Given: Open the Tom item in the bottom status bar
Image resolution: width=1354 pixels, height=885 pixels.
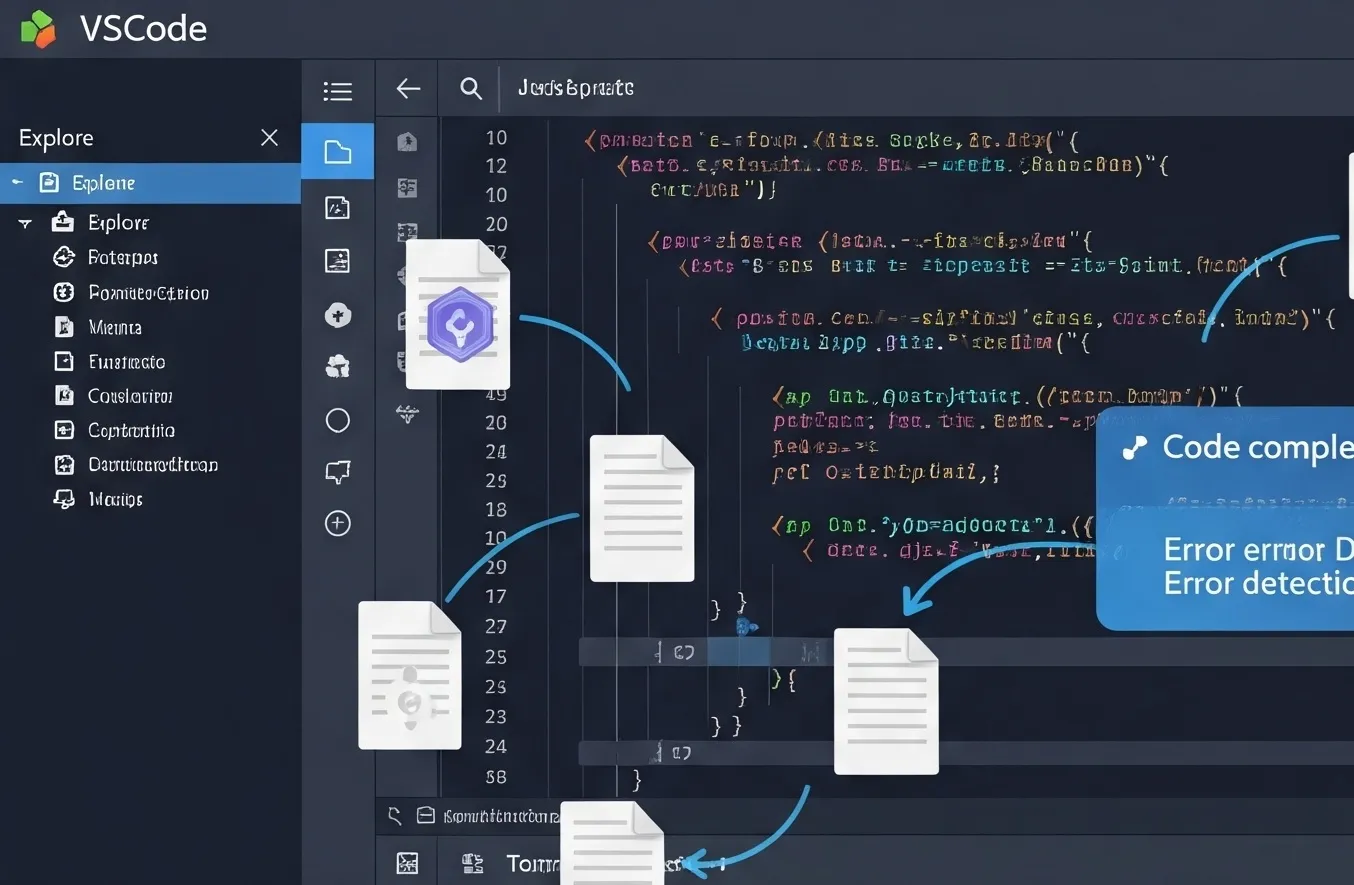Looking at the screenshot, I should point(528,863).
